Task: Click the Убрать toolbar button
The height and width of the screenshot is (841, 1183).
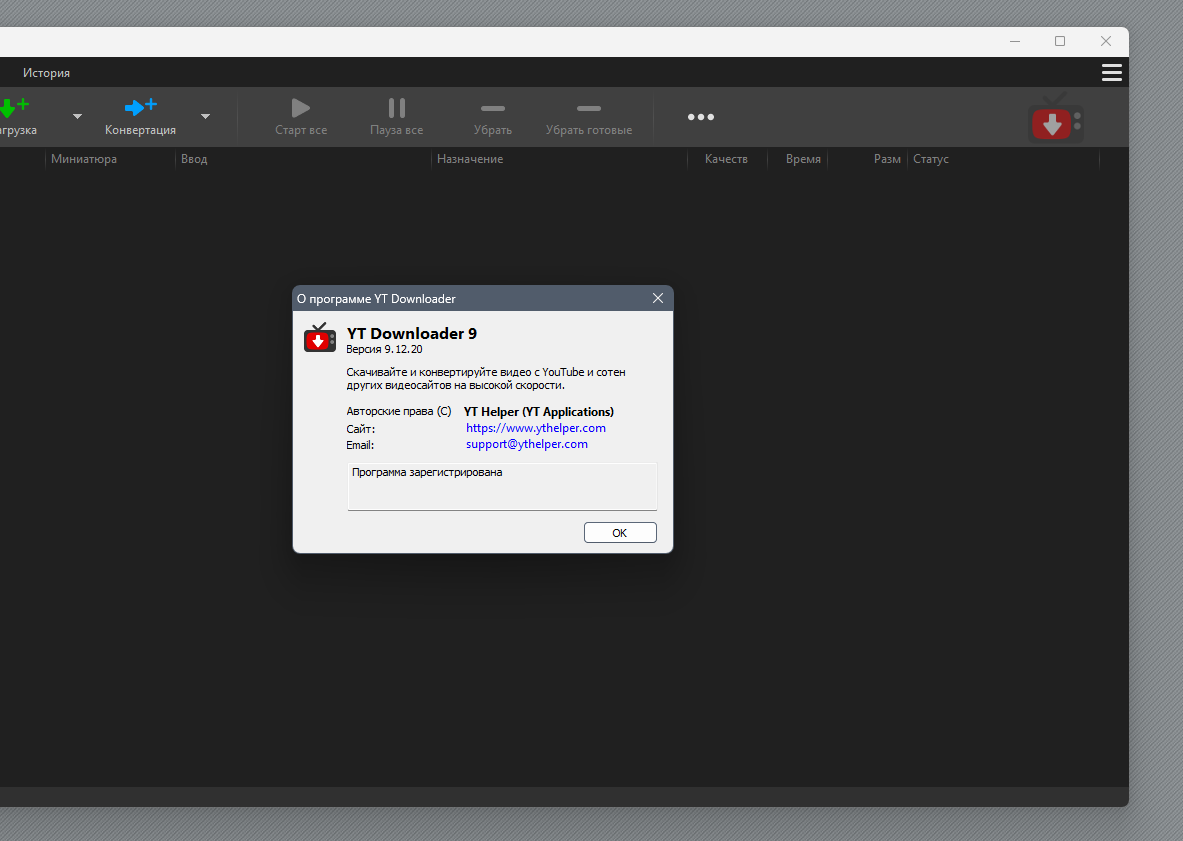Action: coord(493,117)
